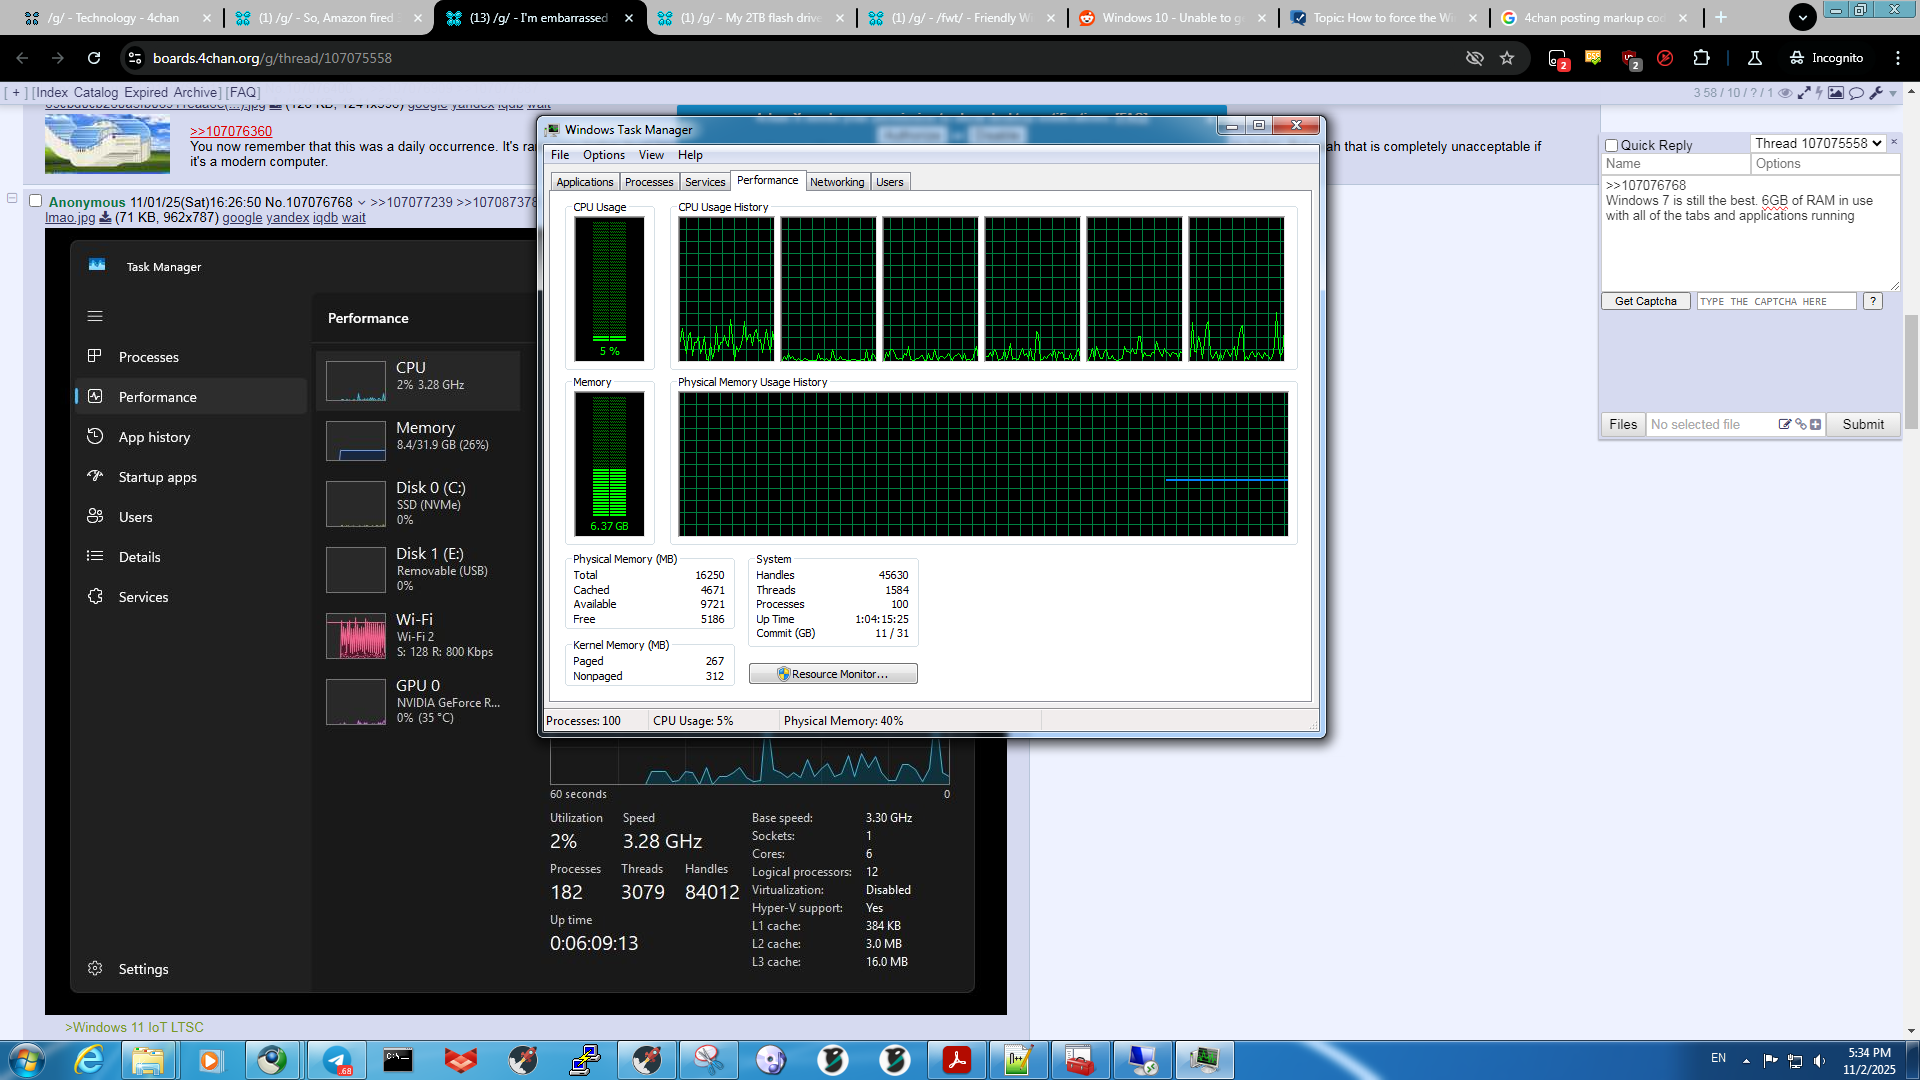The height and width of the screenshot is (1080, 1920).
Task: Switch to the Networking tab in Task Manager
Action: point(836,182)
